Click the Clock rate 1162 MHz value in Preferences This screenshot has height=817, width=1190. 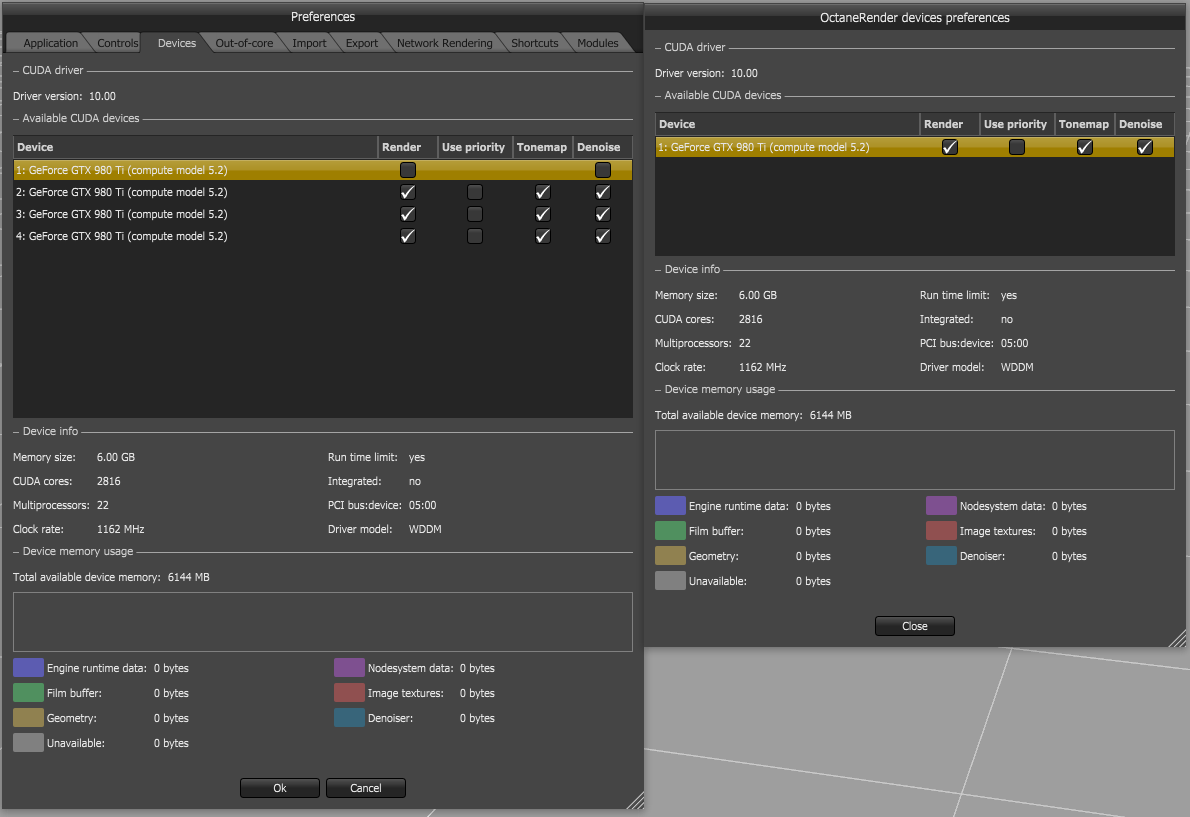[x=121, y=529]
